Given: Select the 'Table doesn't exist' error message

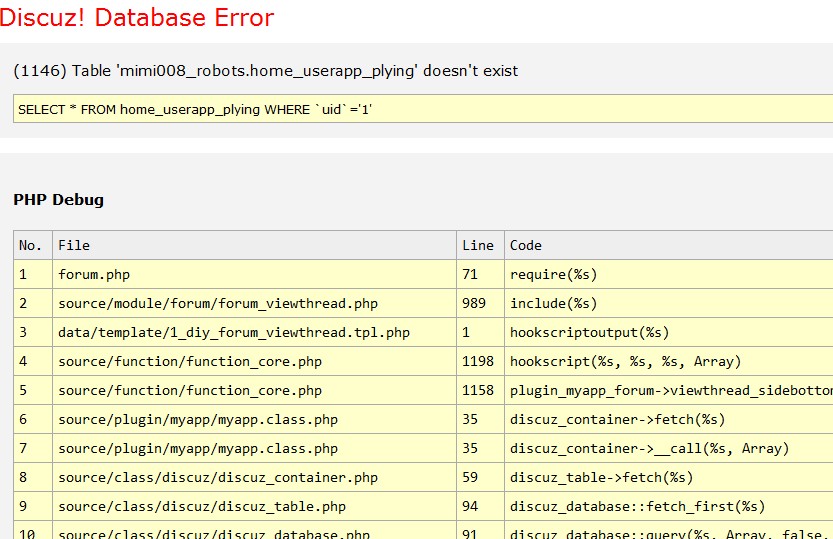Looking at the screenshot, I should (x=266, y=71).
